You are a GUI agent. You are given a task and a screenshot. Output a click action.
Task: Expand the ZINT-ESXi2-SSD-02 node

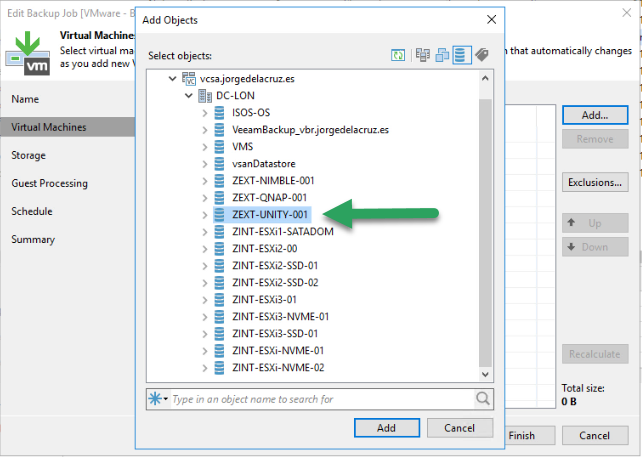[x=205, y=283]
